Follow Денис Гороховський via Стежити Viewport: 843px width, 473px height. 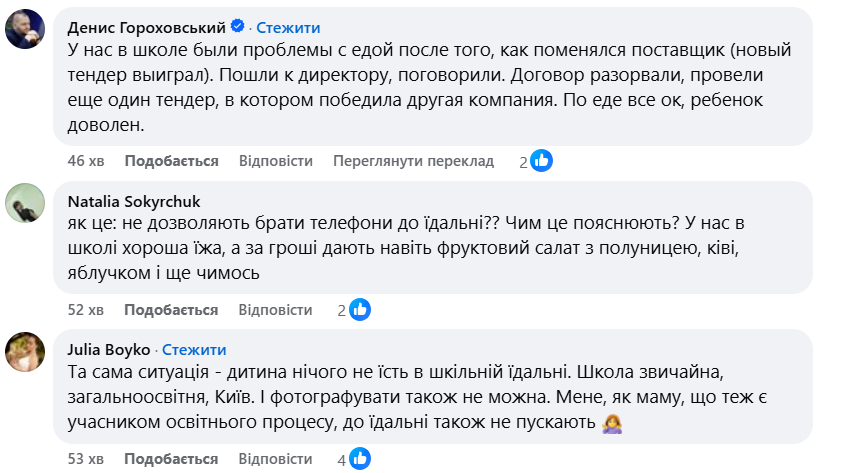(284, 25)
